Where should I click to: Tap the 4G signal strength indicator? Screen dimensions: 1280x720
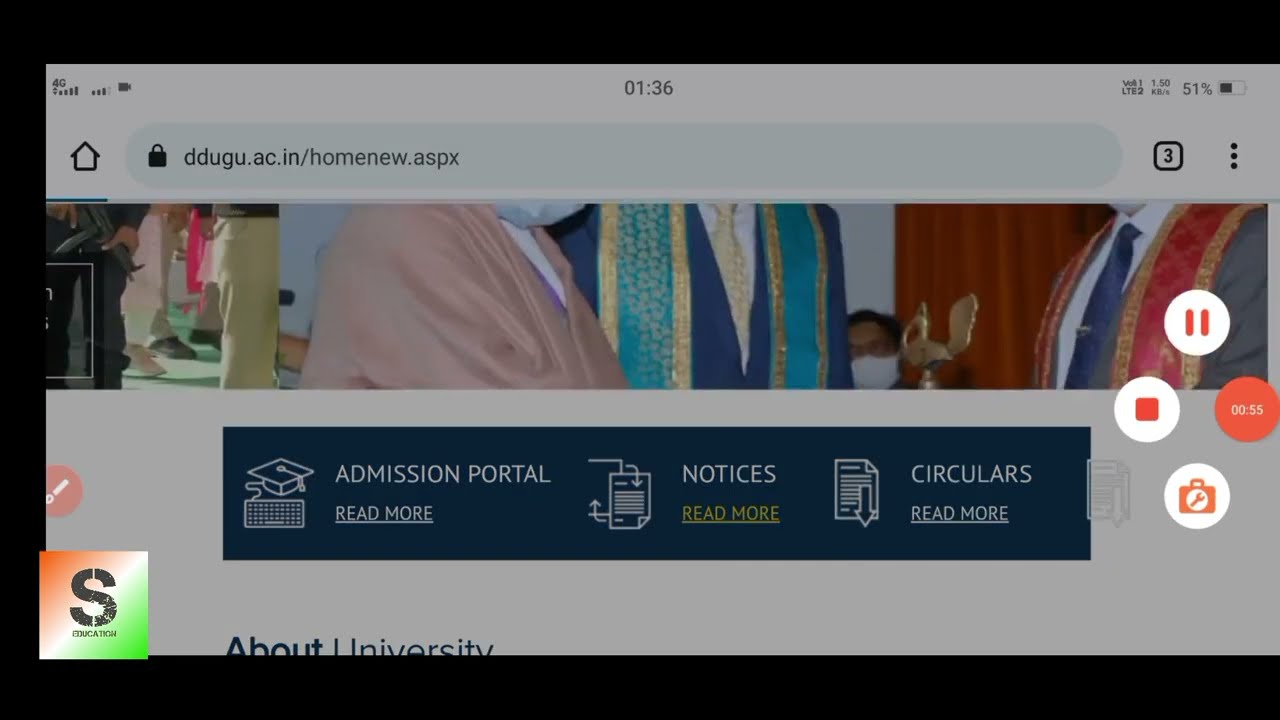[65, 87]
